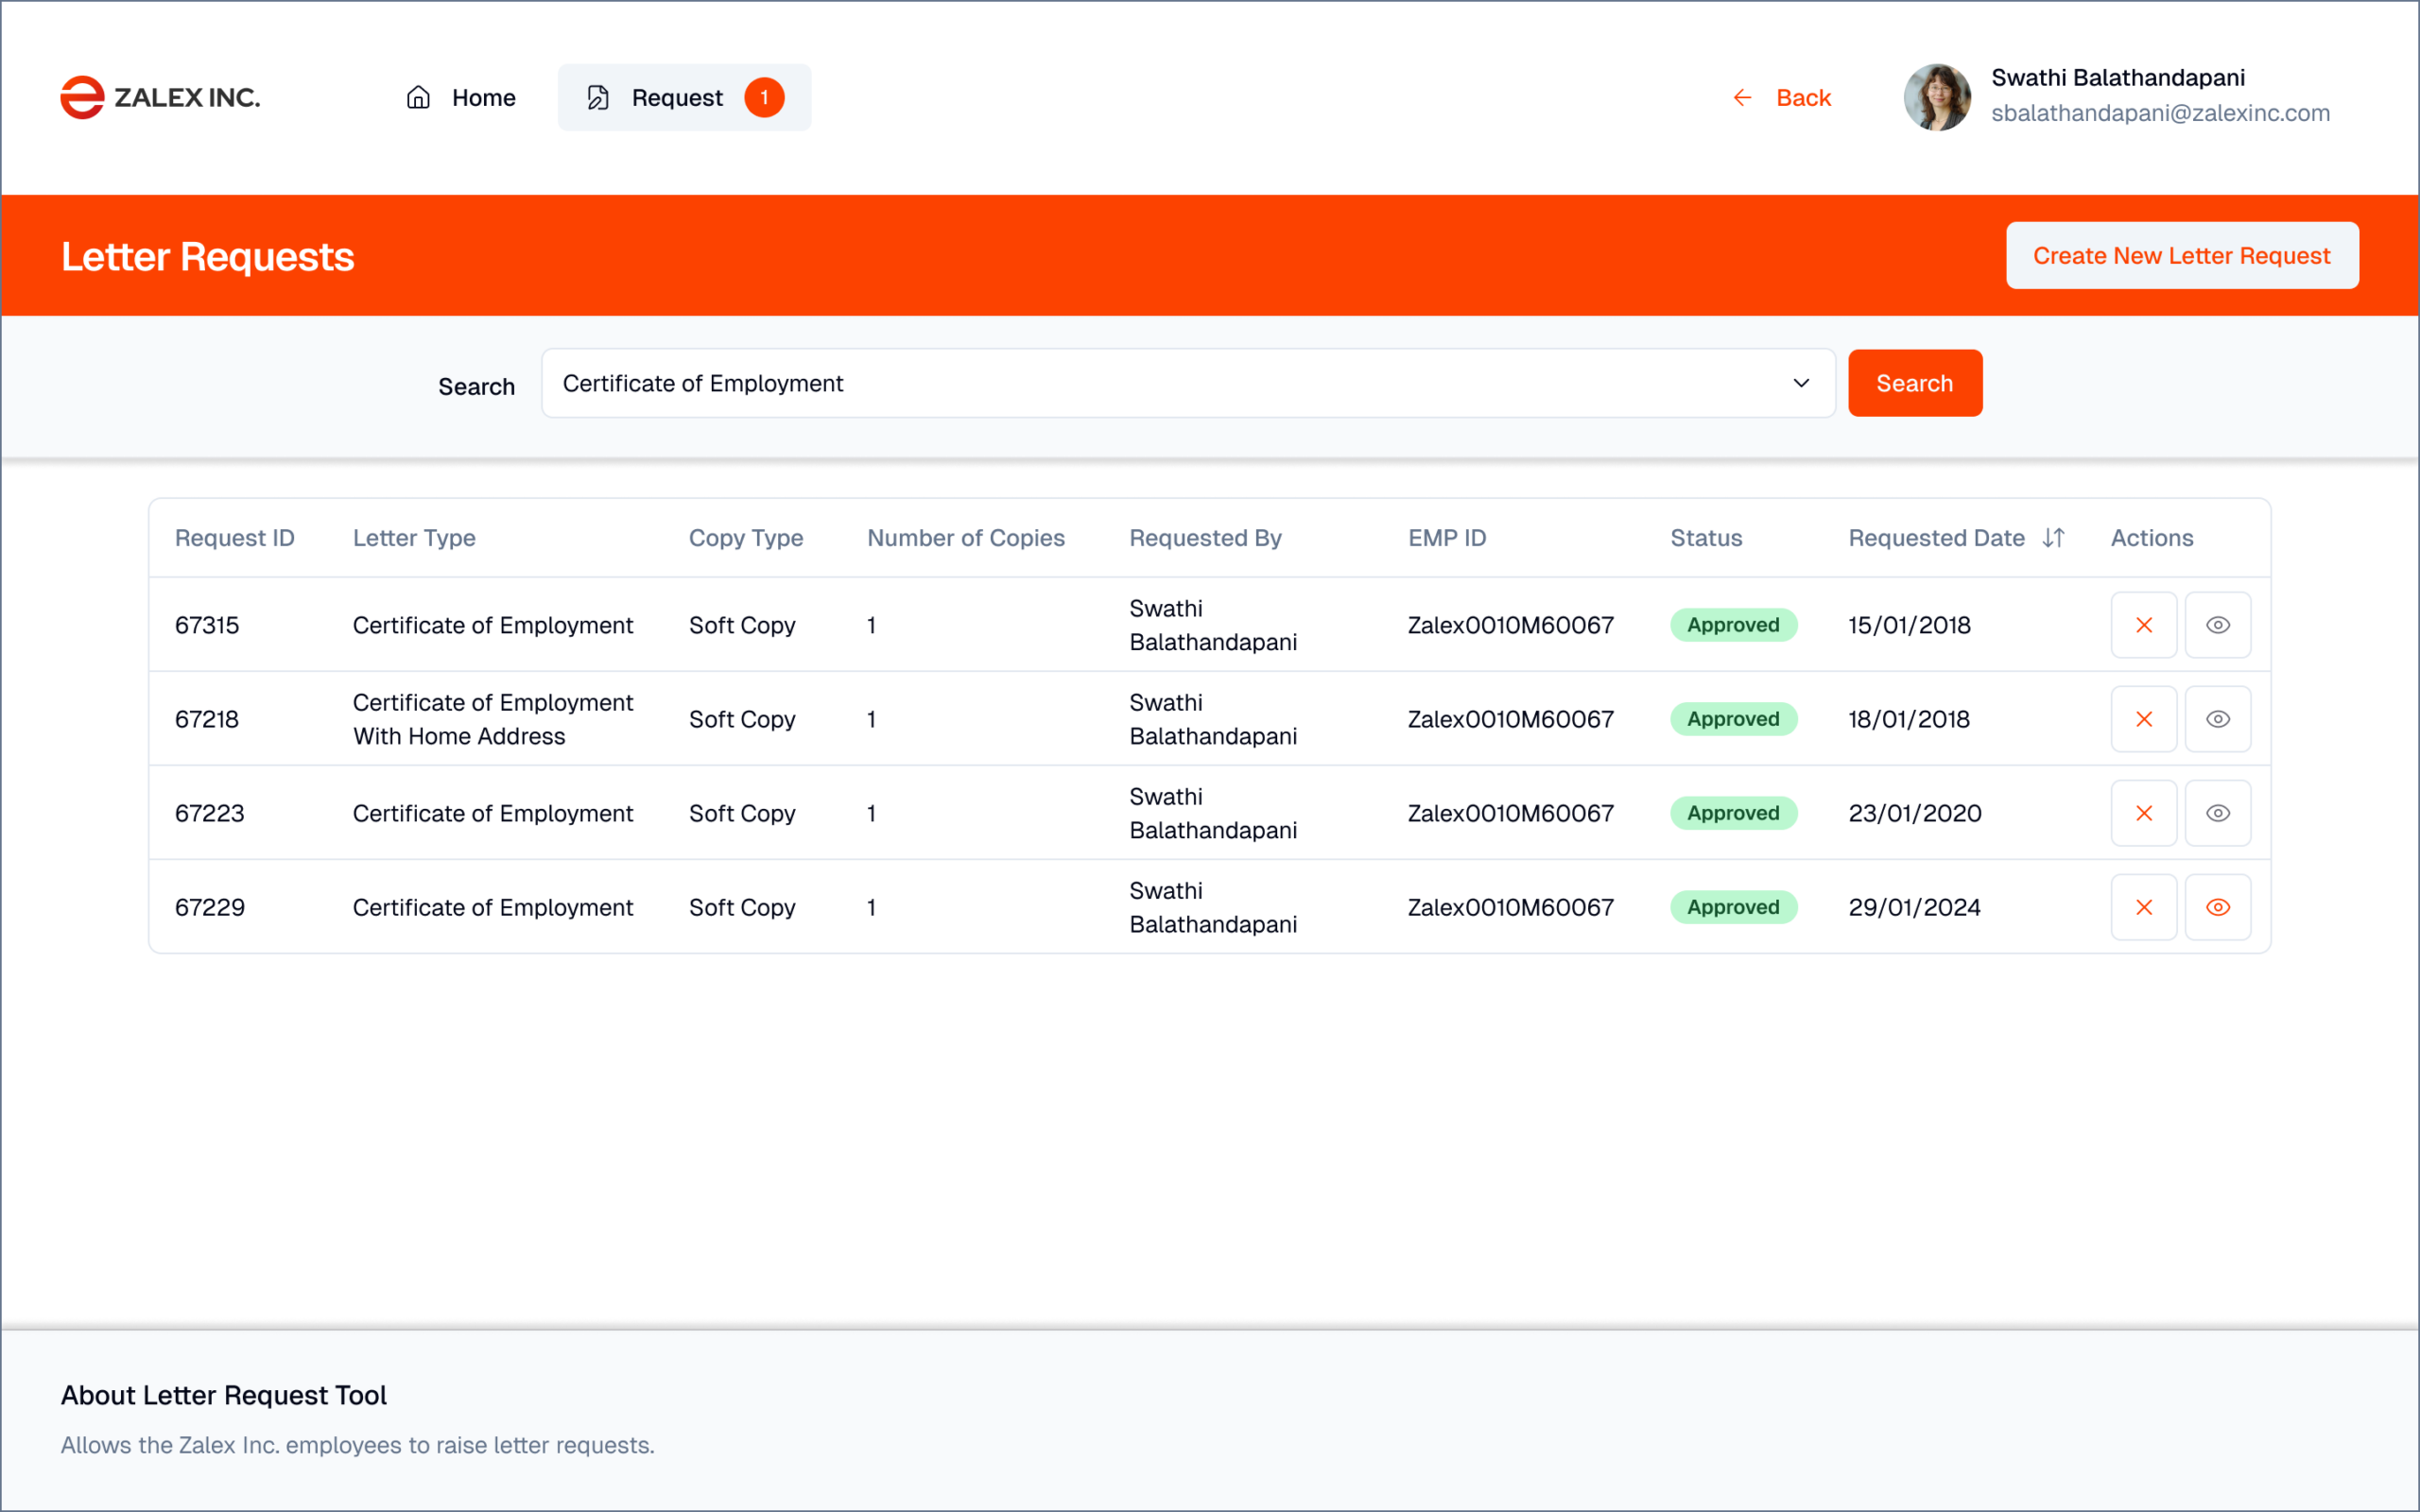Screen dimensions: 2420x1512
Task: Click the Zalex Inc. logo
Action: point(160,97)
